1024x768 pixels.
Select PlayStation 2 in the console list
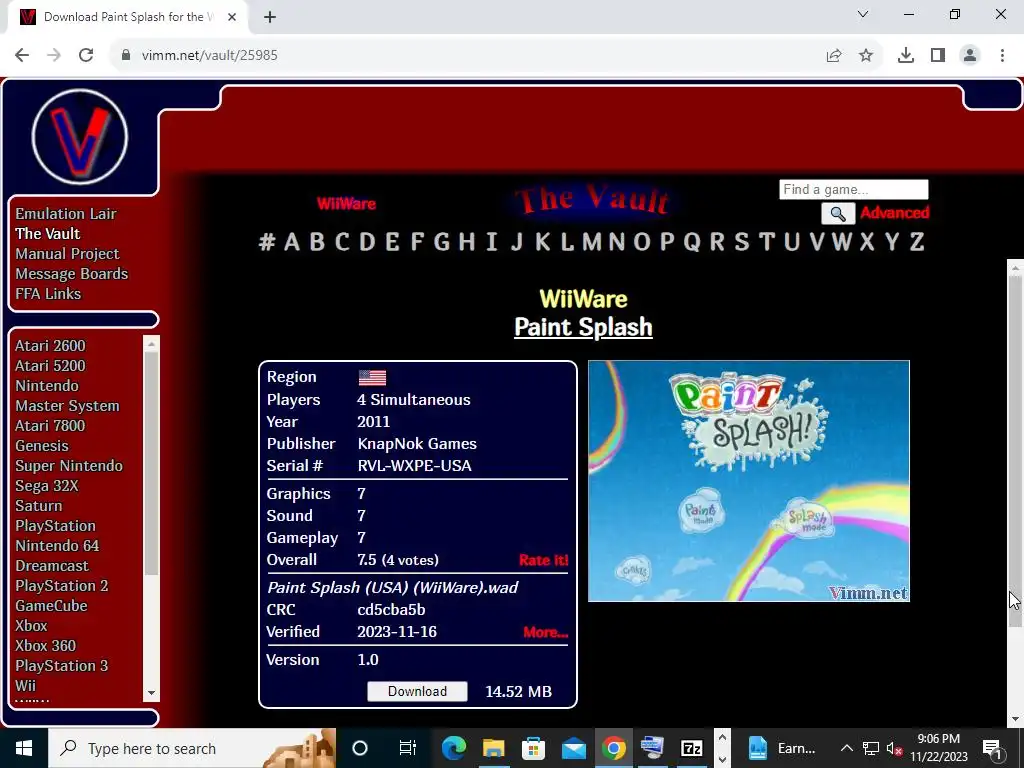pyautogui.click(x=62, y=586)
